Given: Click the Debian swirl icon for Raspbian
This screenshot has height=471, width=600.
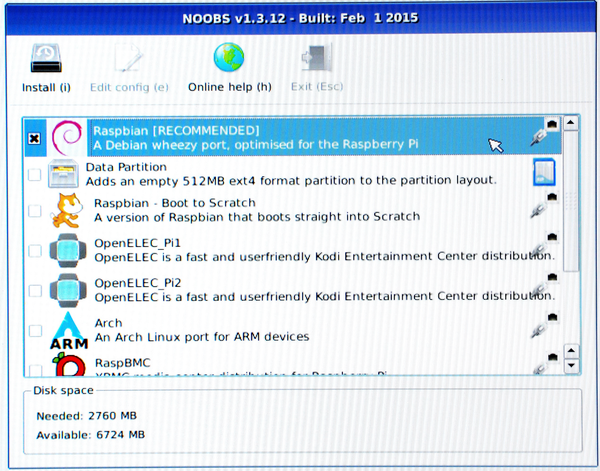Looking at the screenshot, I should pos(67,138).
